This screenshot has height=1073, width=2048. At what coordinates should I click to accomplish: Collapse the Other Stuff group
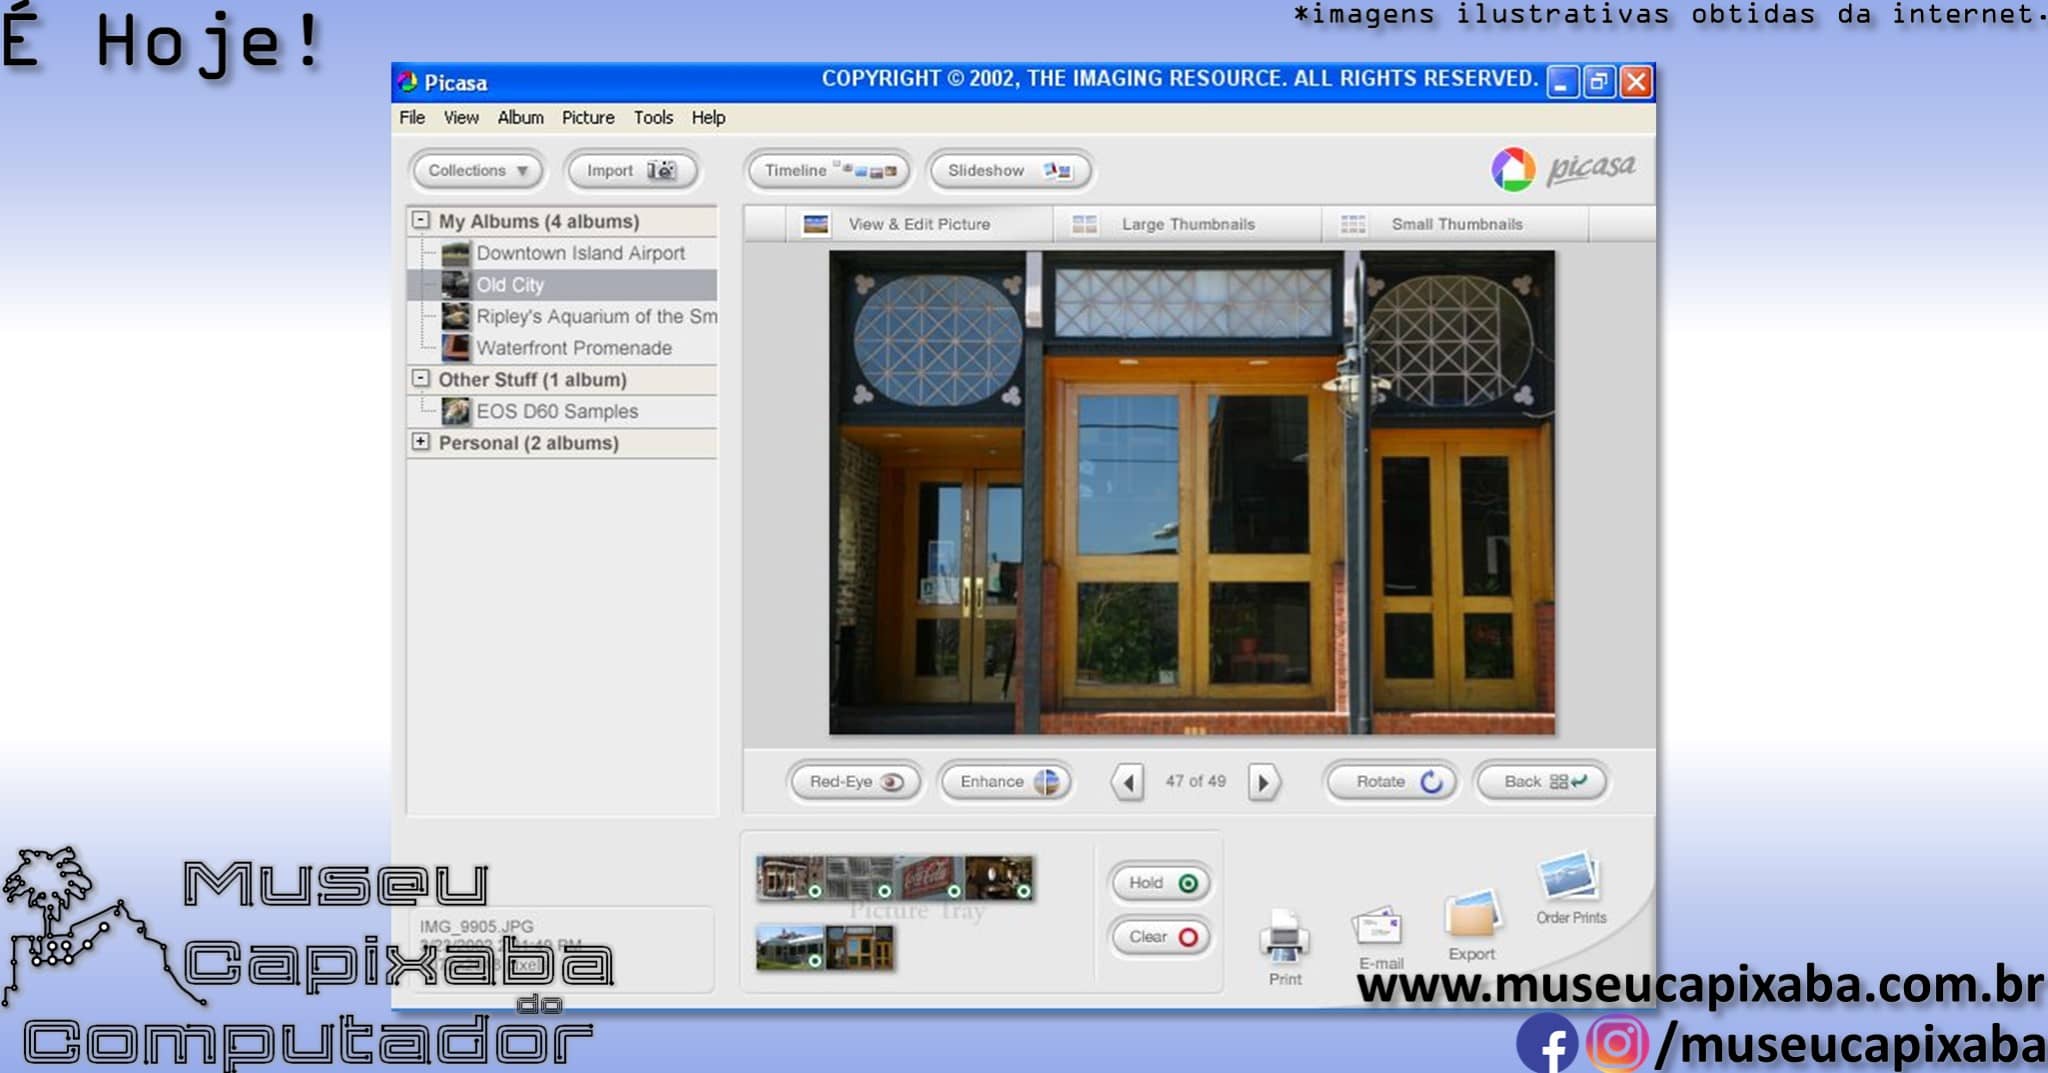click(421, 379)
